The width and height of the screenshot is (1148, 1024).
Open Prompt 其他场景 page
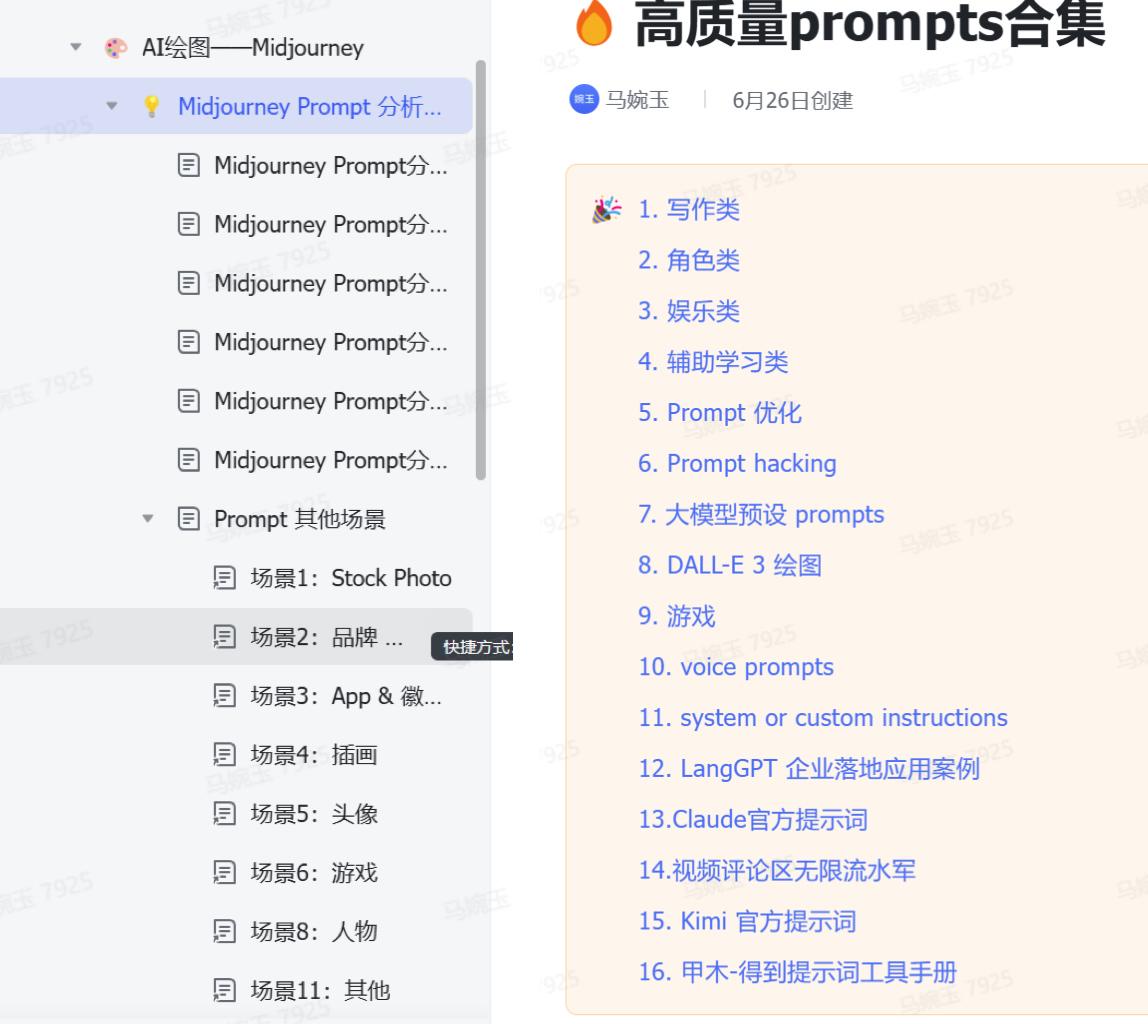click(299, 519)
